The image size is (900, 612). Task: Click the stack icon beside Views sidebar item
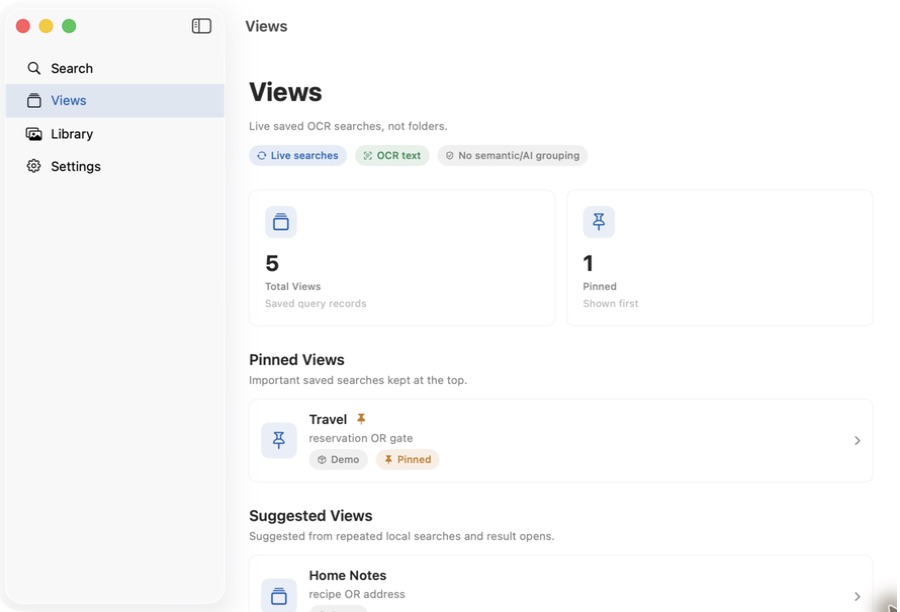pyautogui.click(x=34, y=100)
